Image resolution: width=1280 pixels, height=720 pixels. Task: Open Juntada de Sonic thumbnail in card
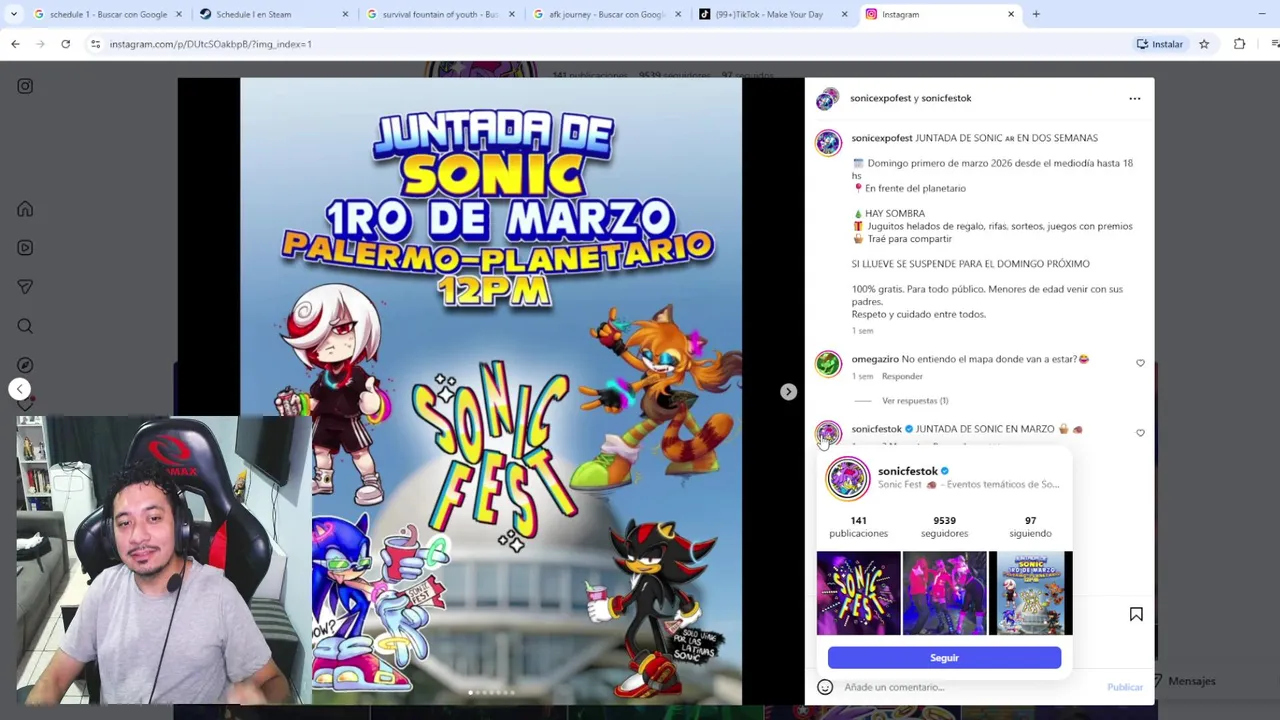1030,593
